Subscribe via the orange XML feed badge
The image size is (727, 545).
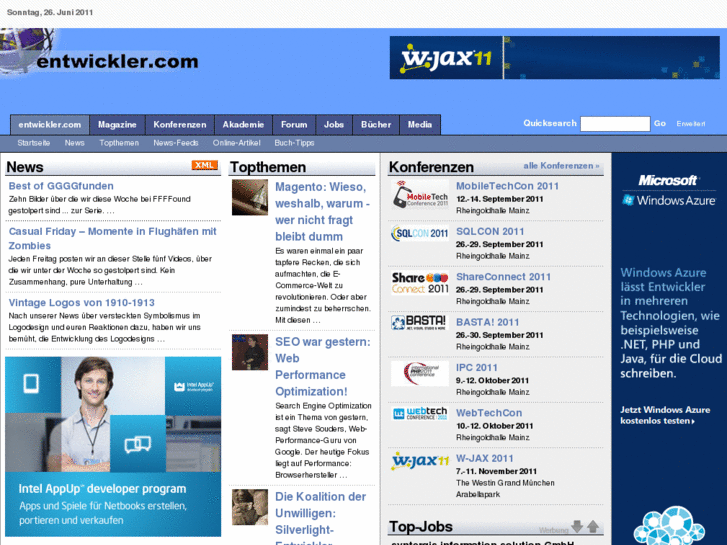(x=204, y=165)
